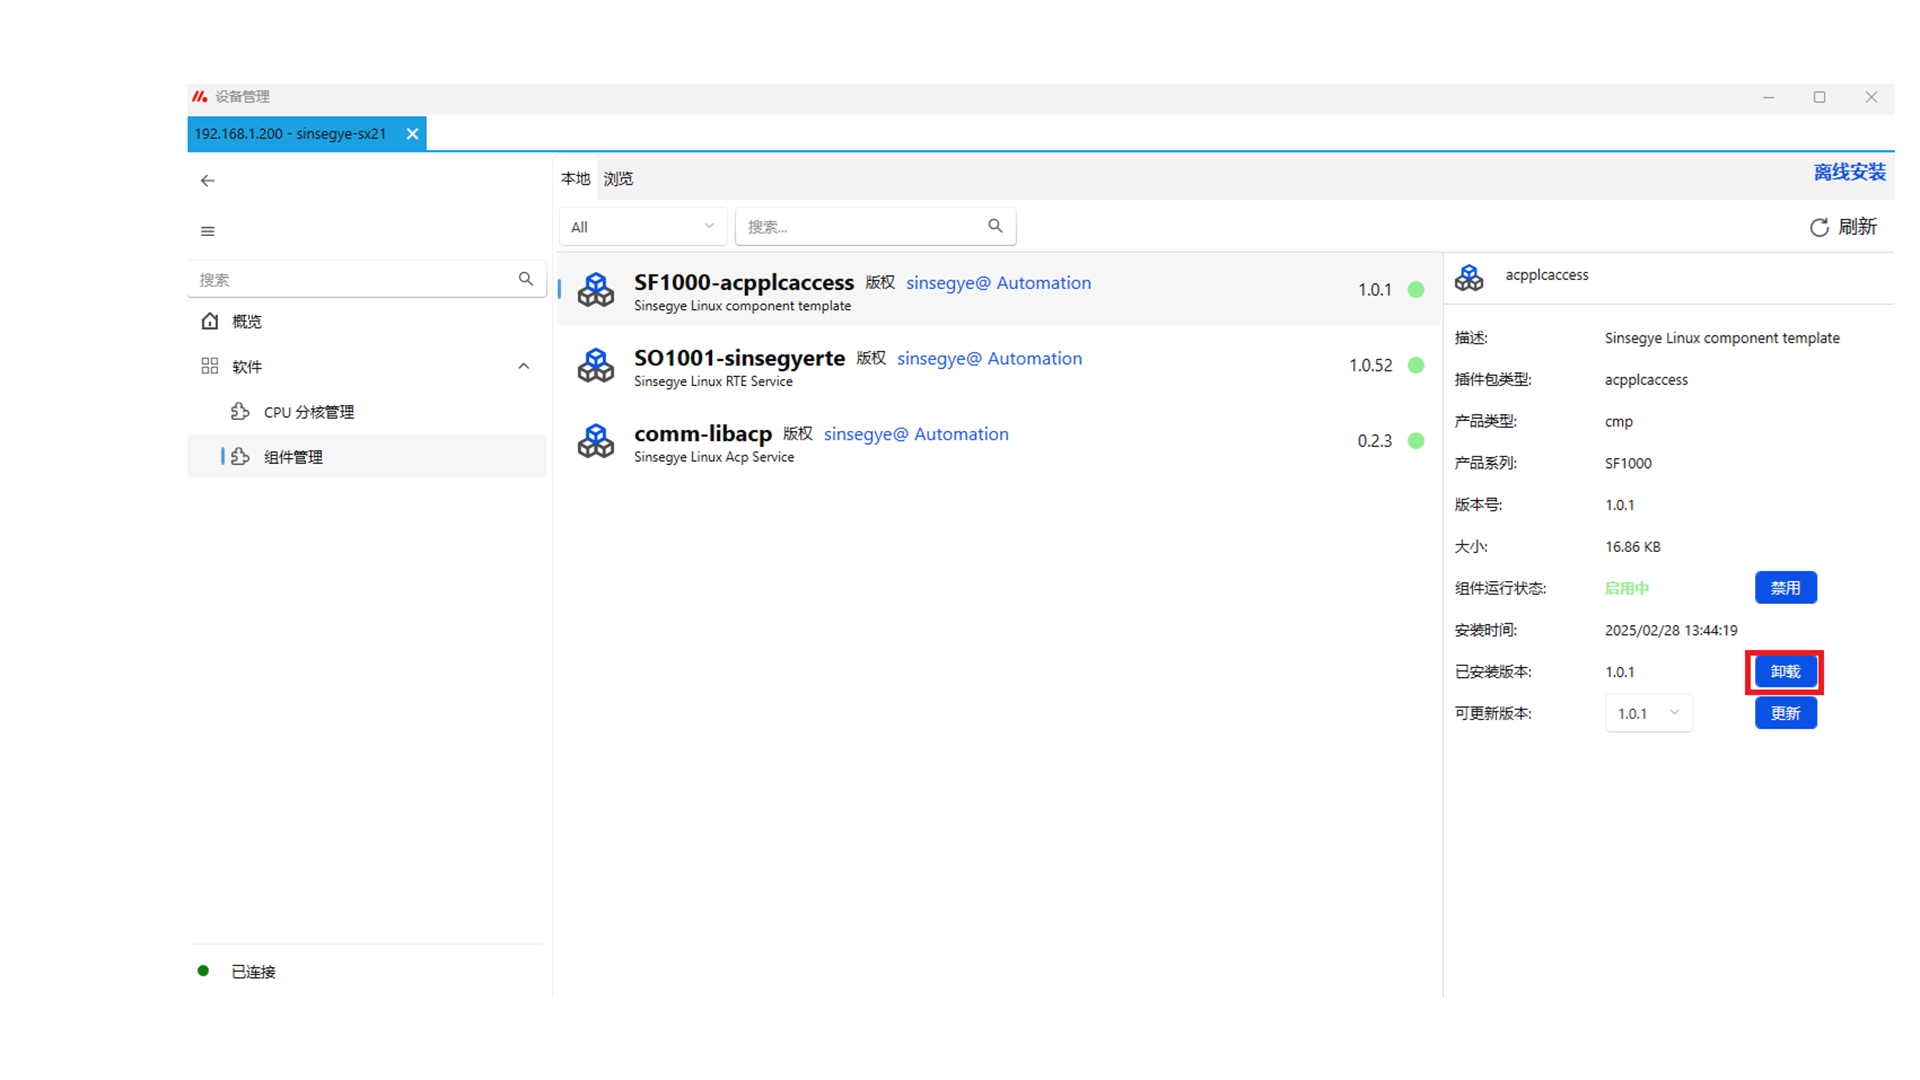Click the SO1001-sinsegyerte component cube icon
1920x1080 pixels.
(596, 366)
